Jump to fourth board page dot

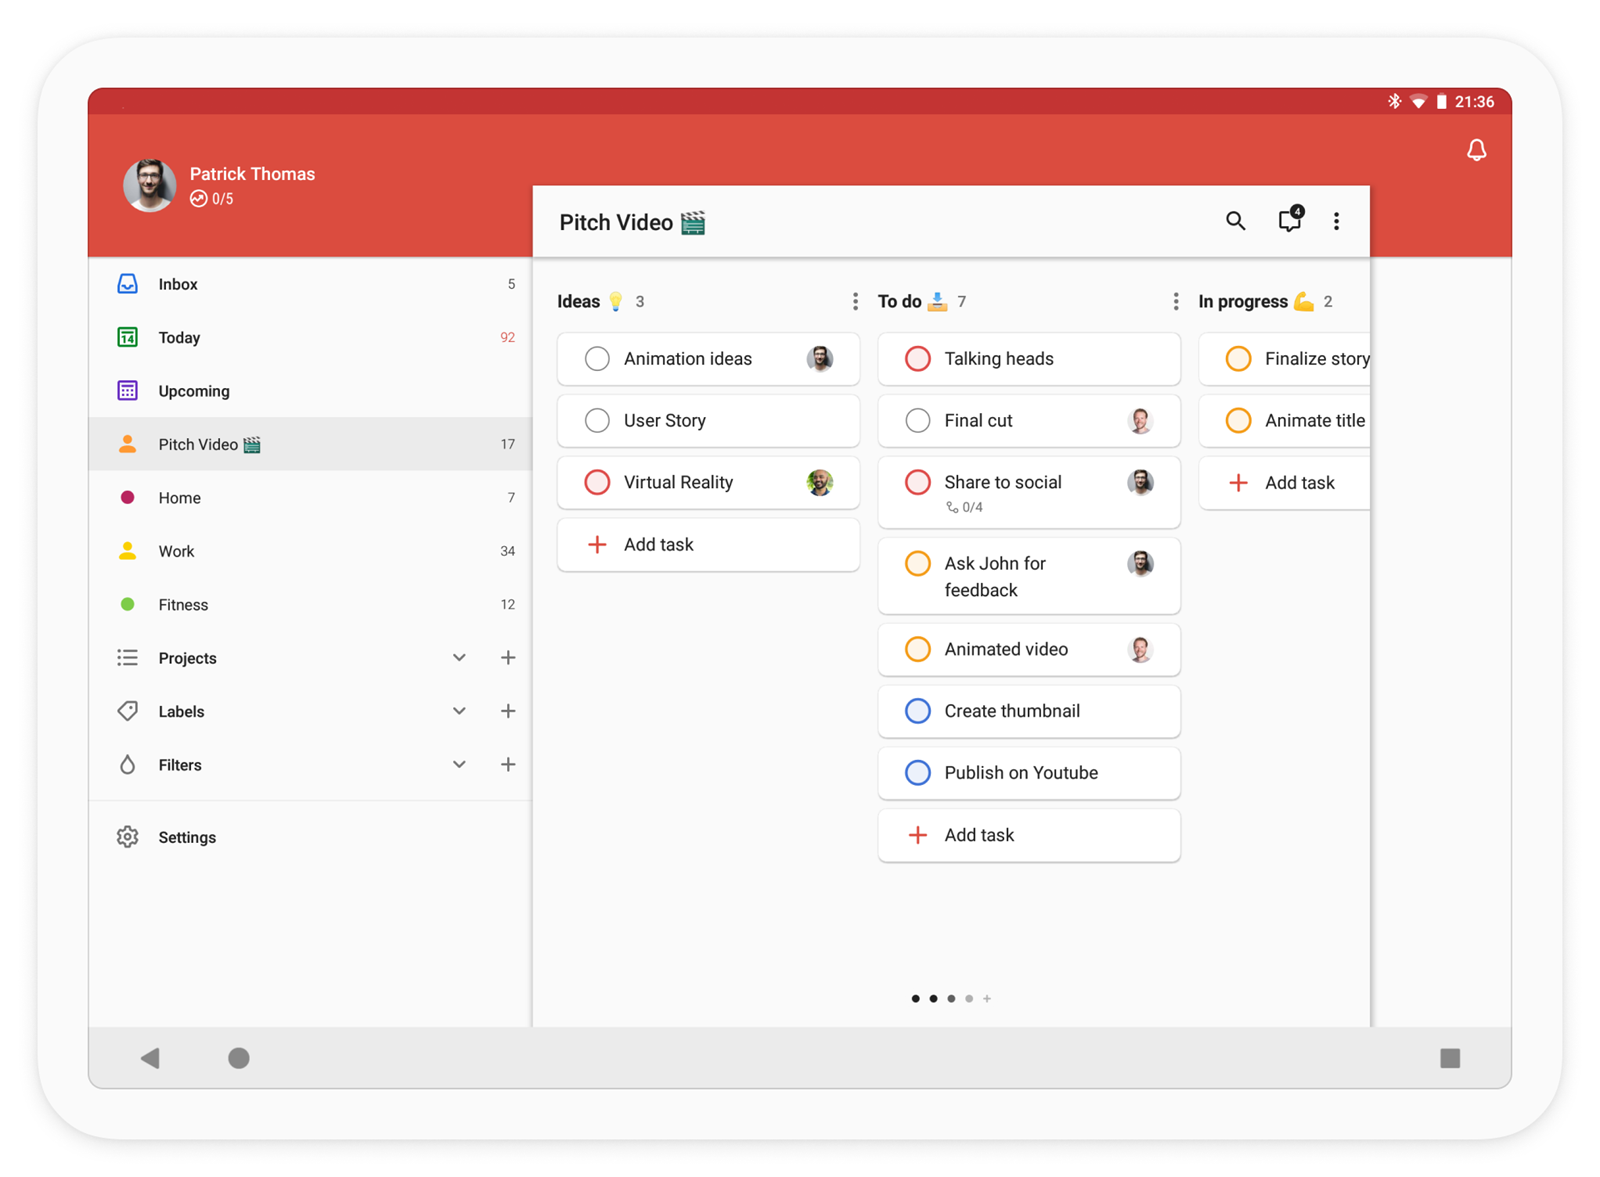969,998
